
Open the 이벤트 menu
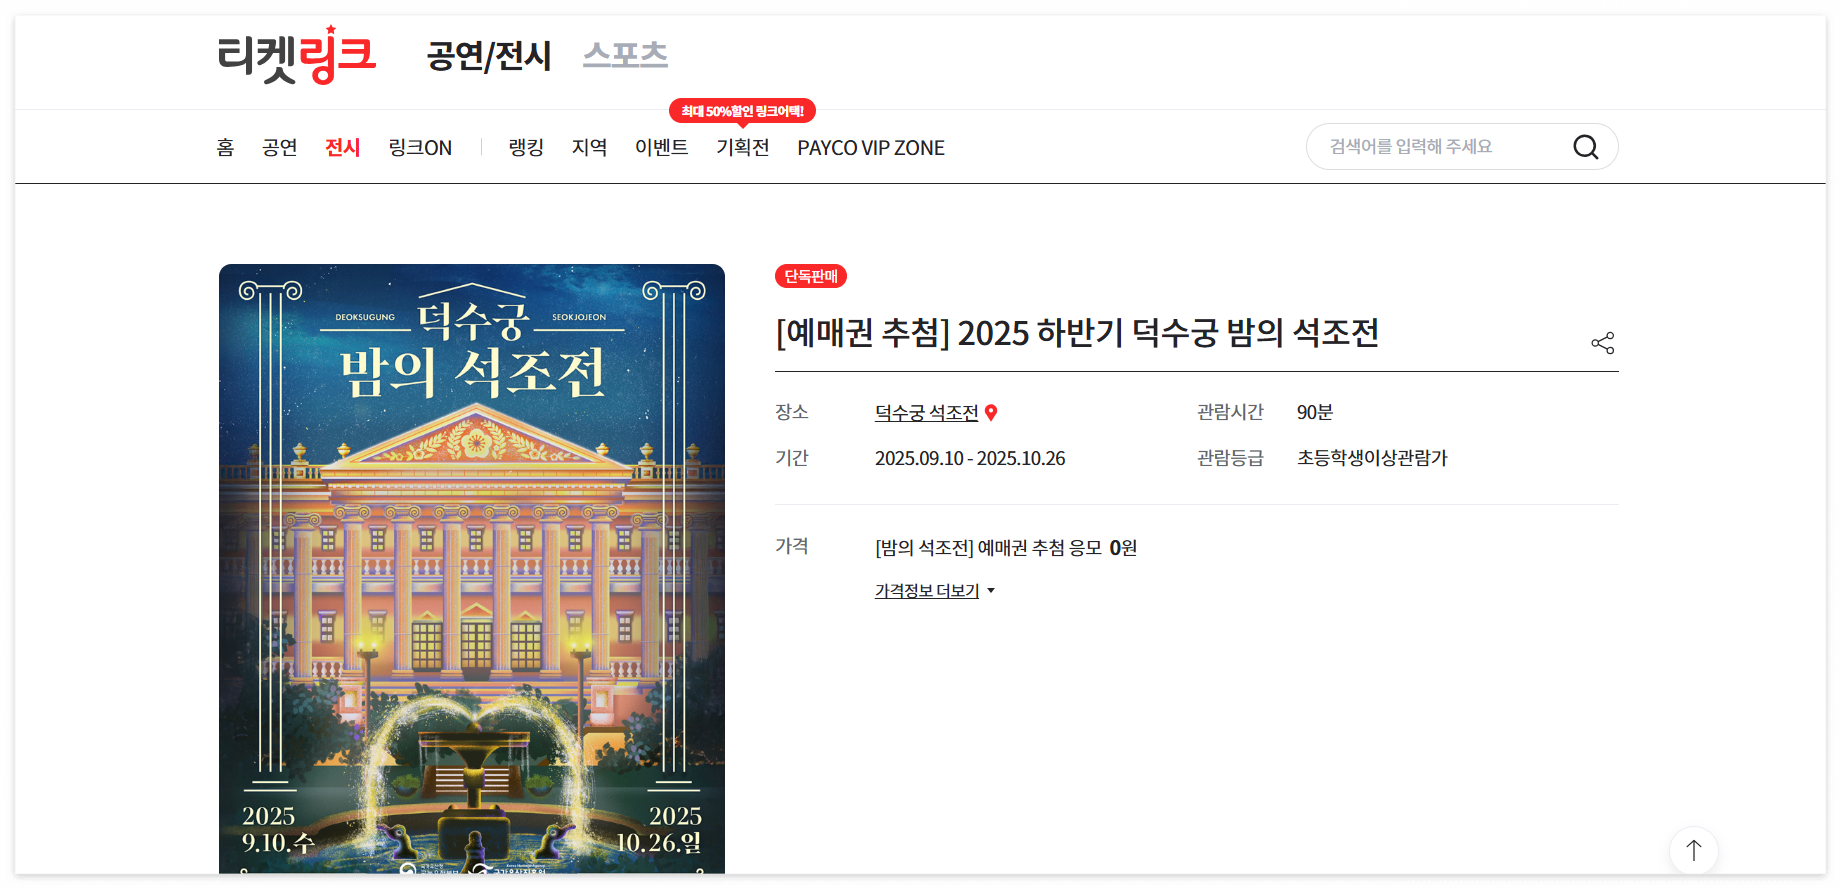pyautogui.click(x=662, y=148)
